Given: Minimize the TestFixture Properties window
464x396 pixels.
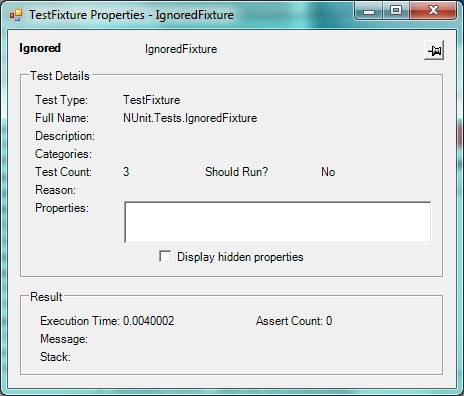Looking at the screenshot, I should coord(369,11).
